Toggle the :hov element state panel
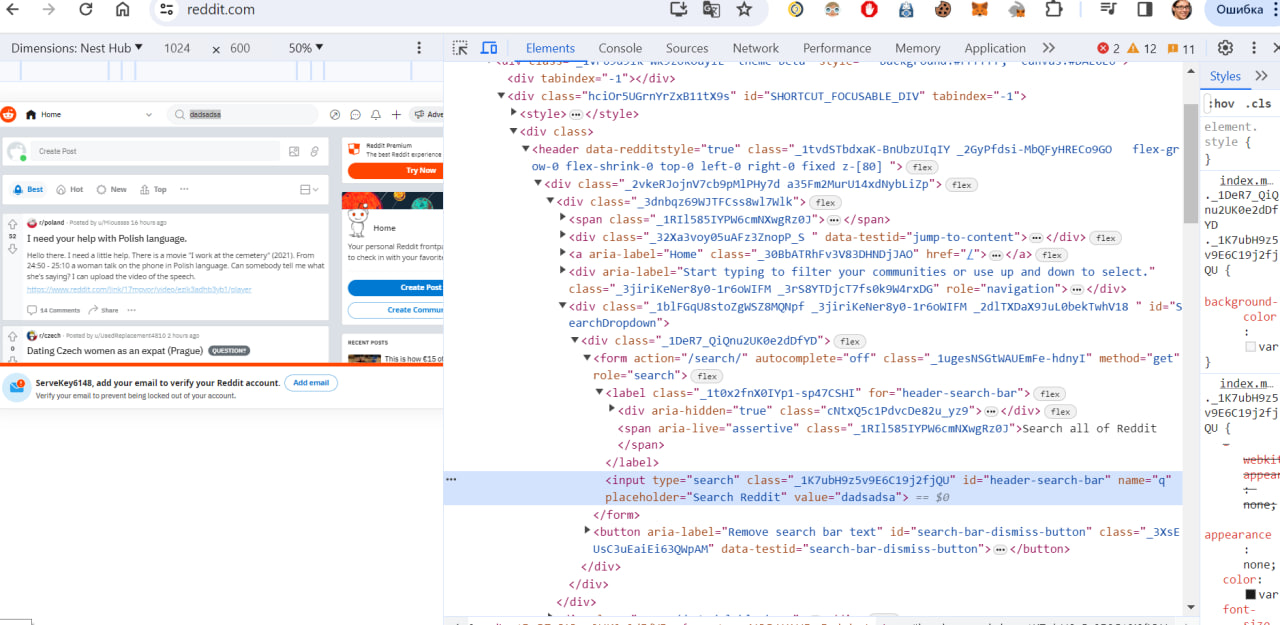 tap(1221, 103)
